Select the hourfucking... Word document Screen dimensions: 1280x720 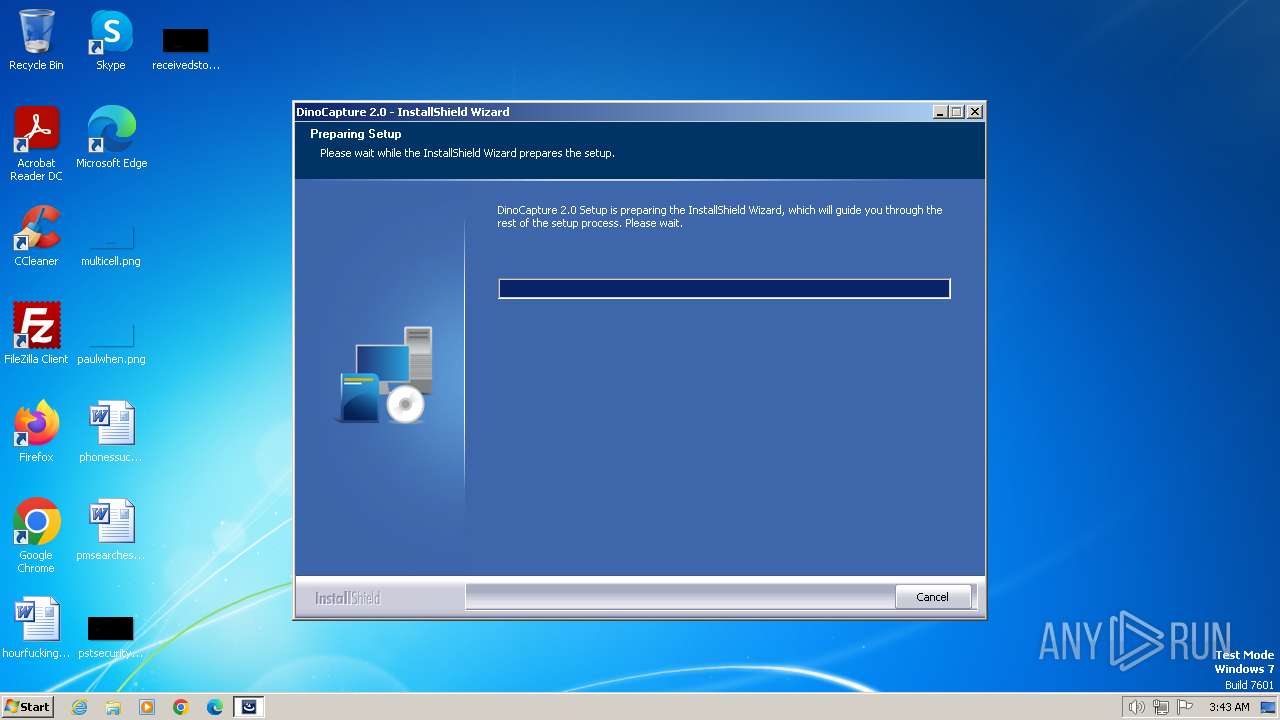(x=36, y=628)
